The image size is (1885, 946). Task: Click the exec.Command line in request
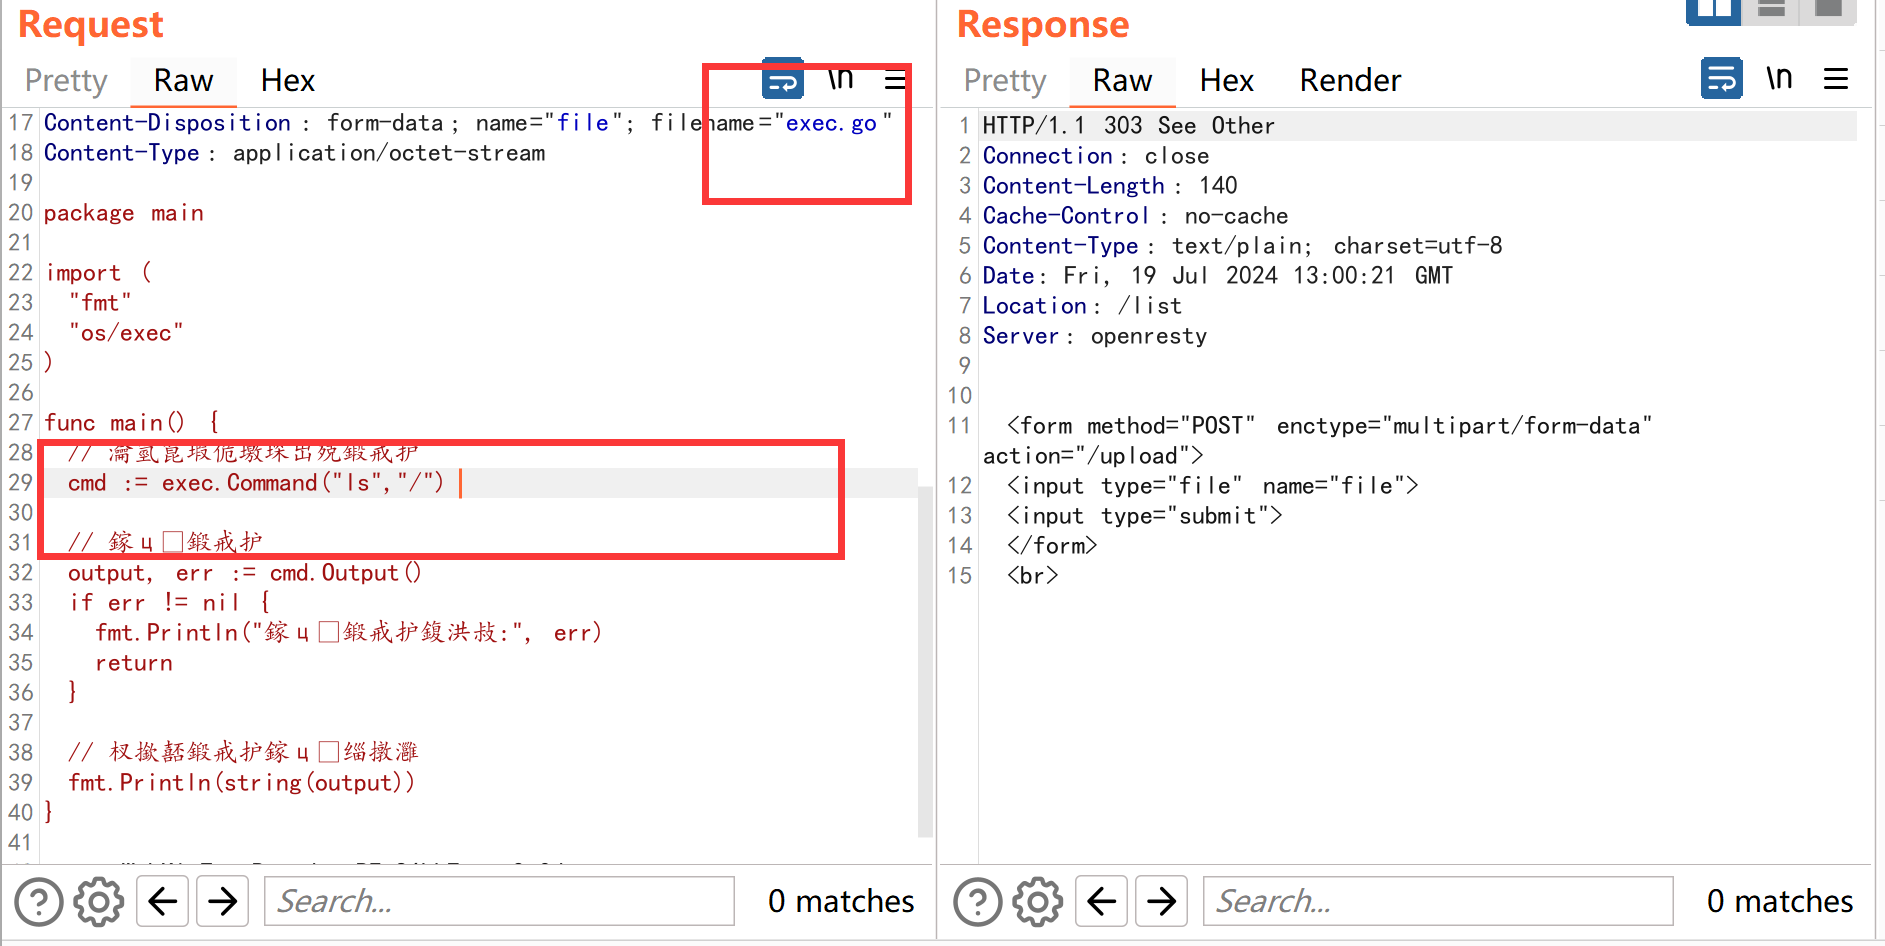(x=256, y=483)
